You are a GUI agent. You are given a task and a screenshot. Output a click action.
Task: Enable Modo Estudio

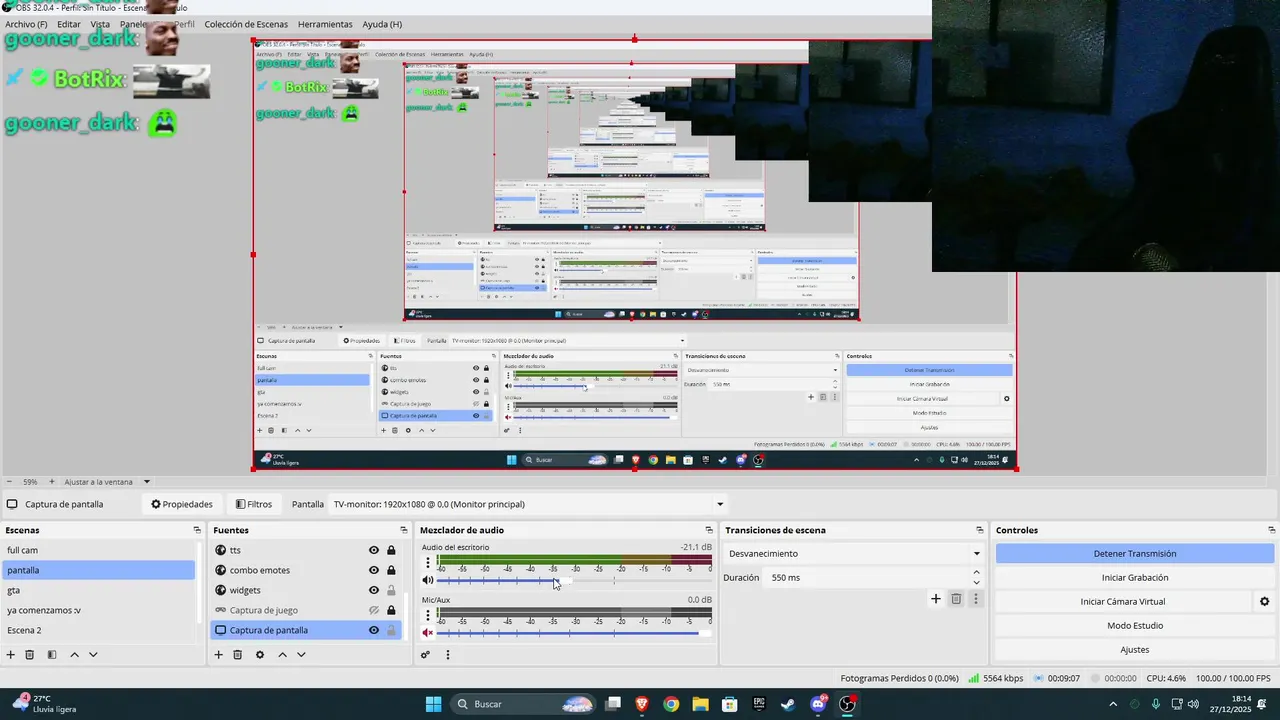(1135, 625)
